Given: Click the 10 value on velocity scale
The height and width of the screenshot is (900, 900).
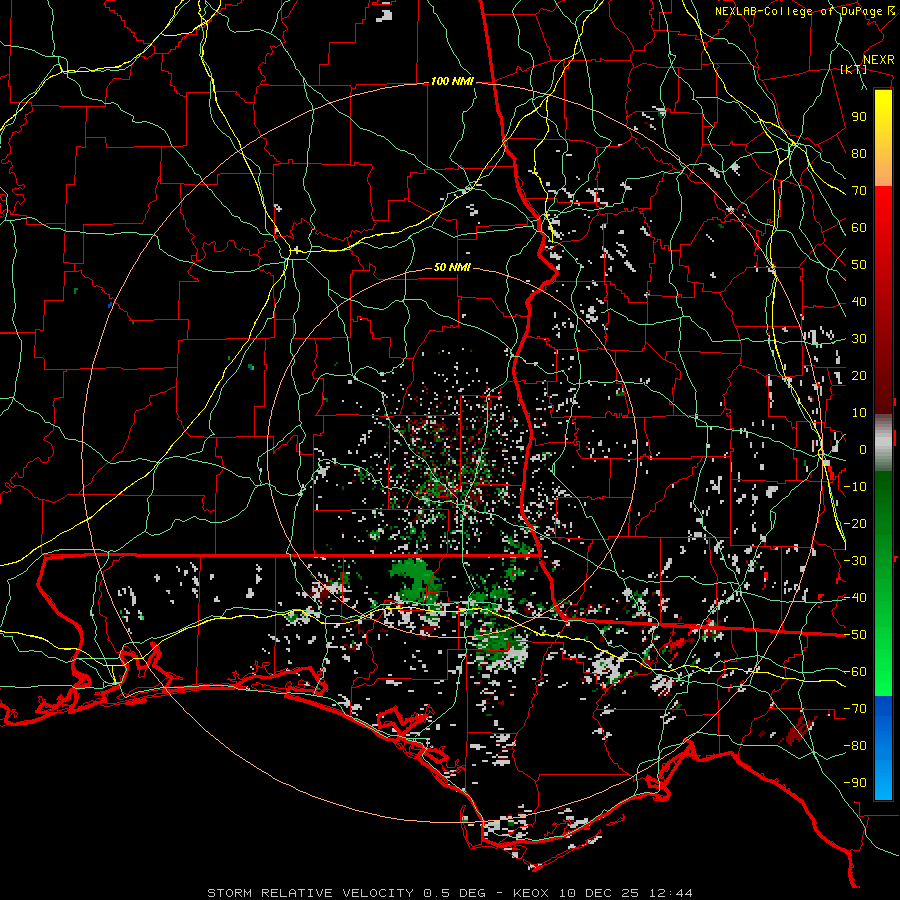Looking at the screenshot, I should pos(859,413).
